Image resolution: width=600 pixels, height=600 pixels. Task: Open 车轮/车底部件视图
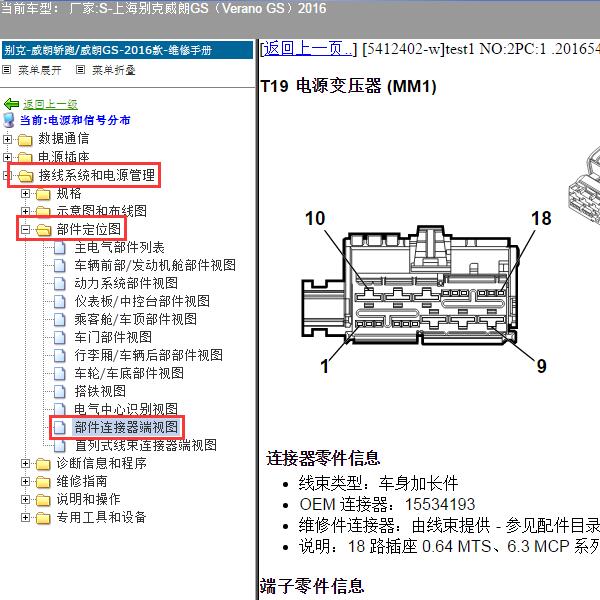tap(129, 373)
